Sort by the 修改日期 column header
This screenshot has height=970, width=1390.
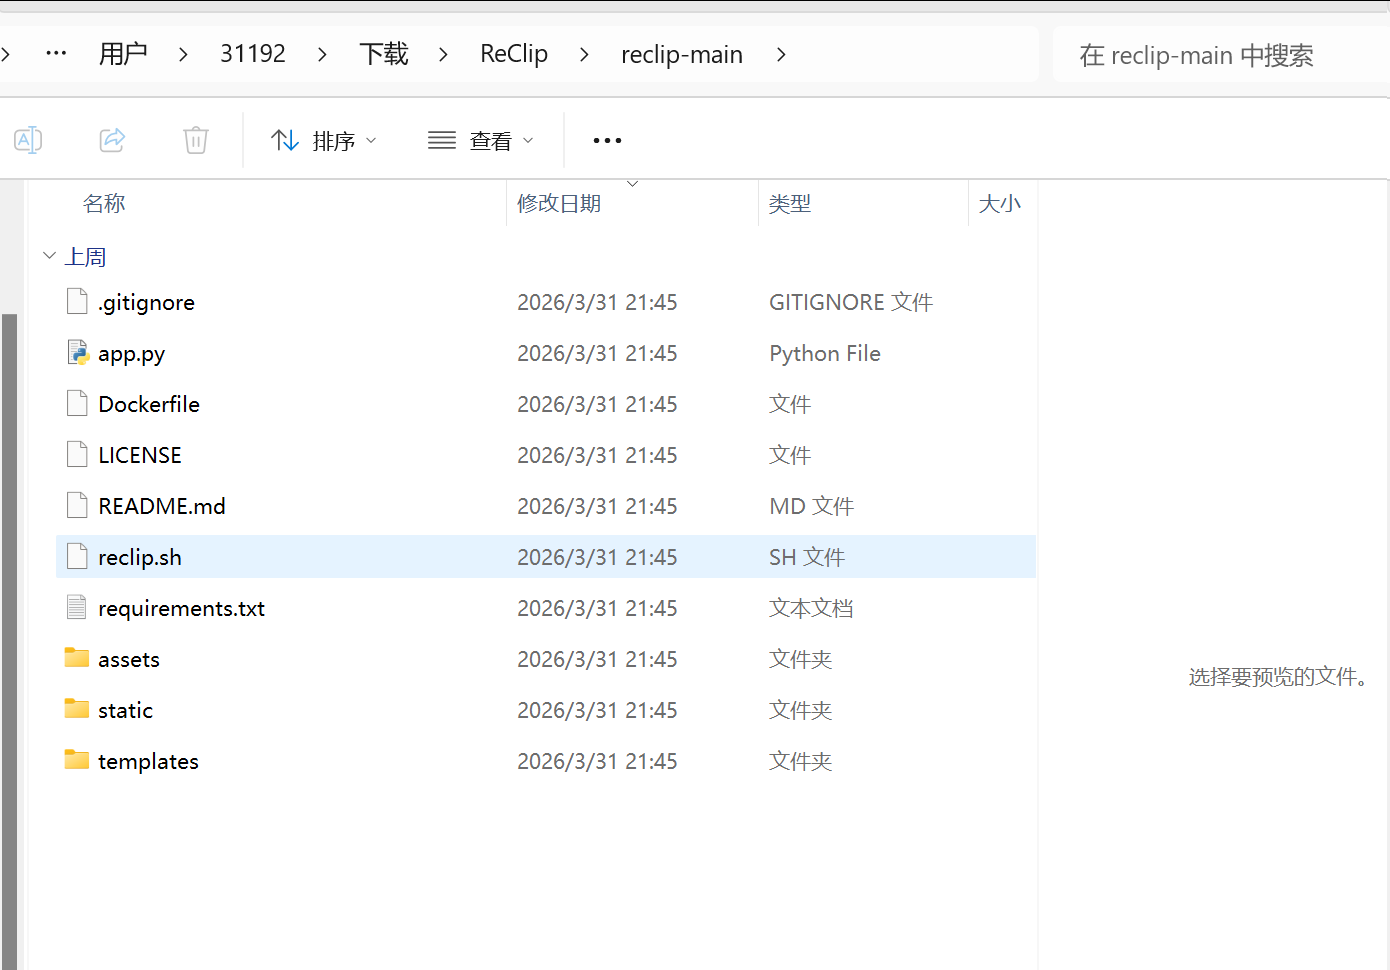559,204
